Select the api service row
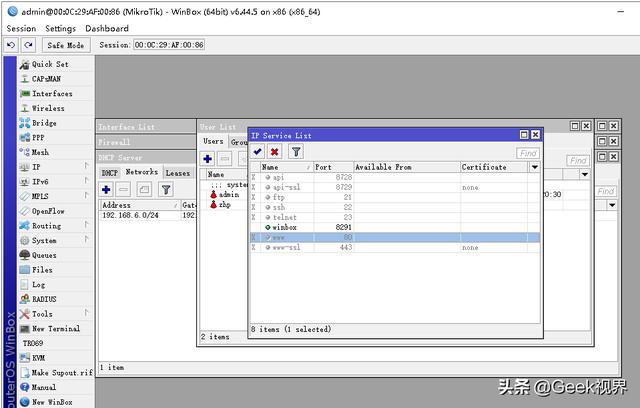Viewport: 640px width, 408px height. (395, 177)
